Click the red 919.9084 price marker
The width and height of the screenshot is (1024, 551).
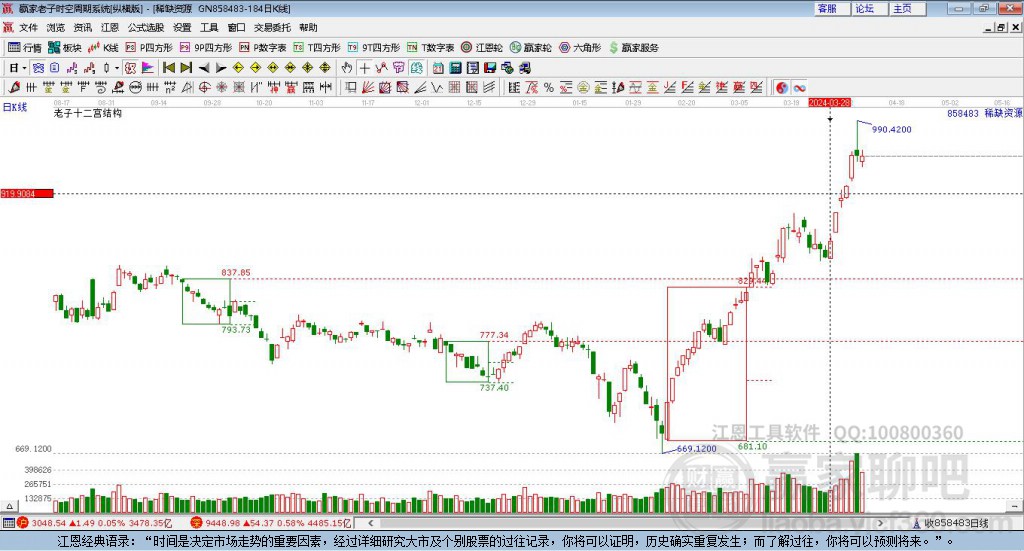tap(27, 193)
